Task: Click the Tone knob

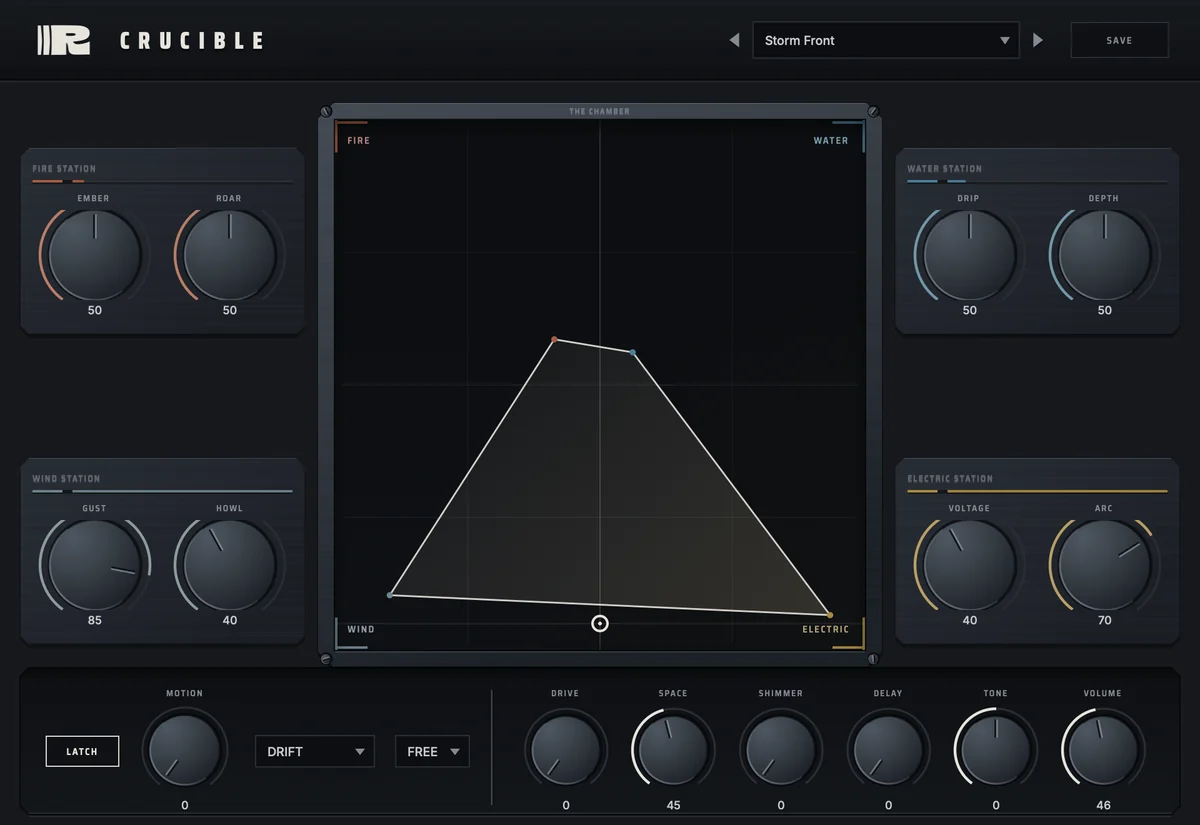Action: (x=995, y=751)
